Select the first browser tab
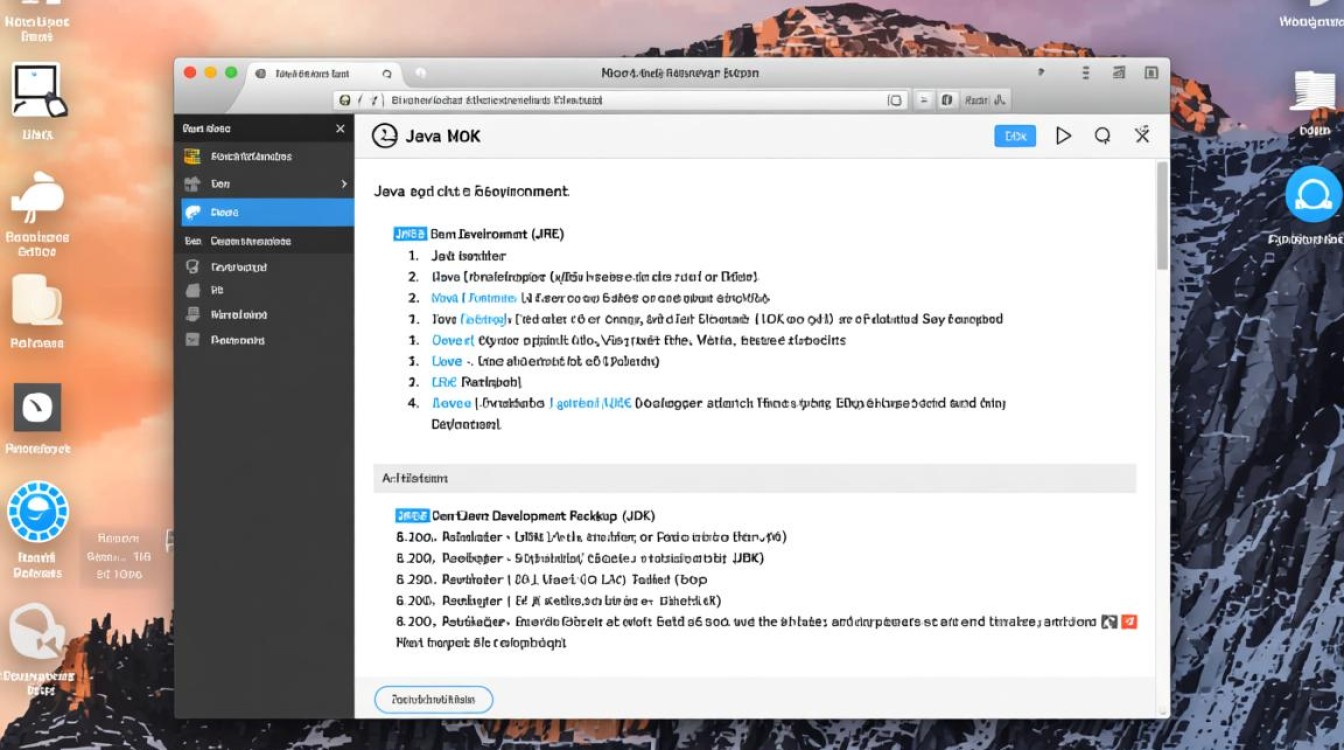 pyautogui.click(x=310, y=73)
